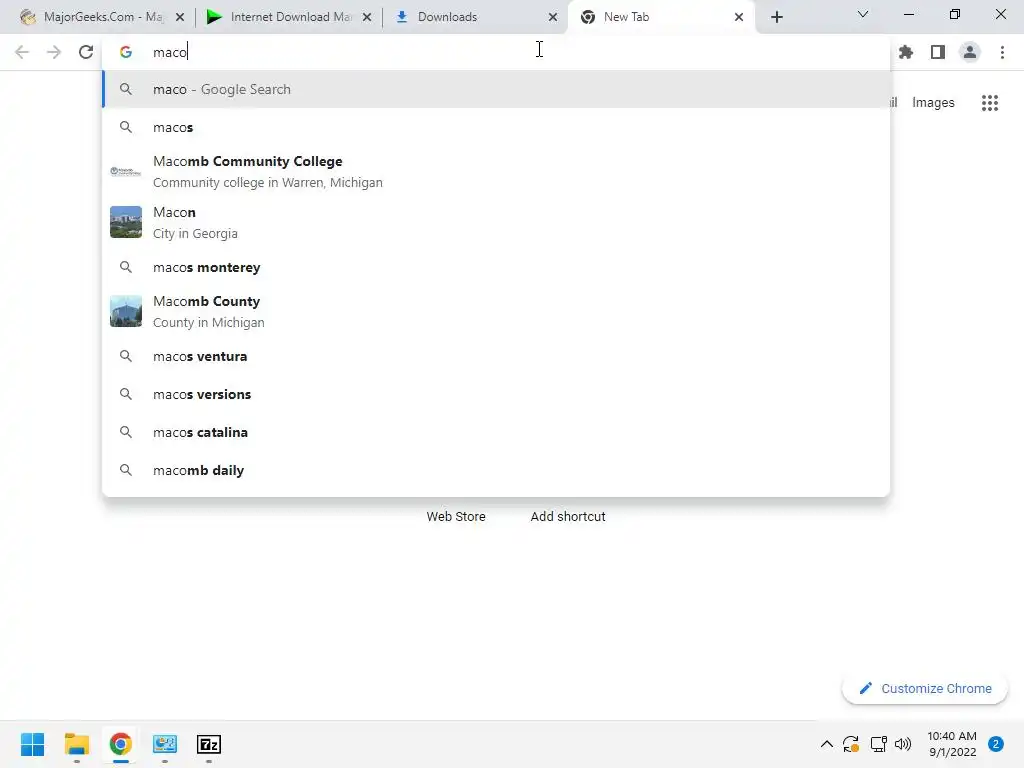Open 7-Zip from the taskbar
Image resolution: width=1024 pixels, height=768 pixels.
pos(209,744)
